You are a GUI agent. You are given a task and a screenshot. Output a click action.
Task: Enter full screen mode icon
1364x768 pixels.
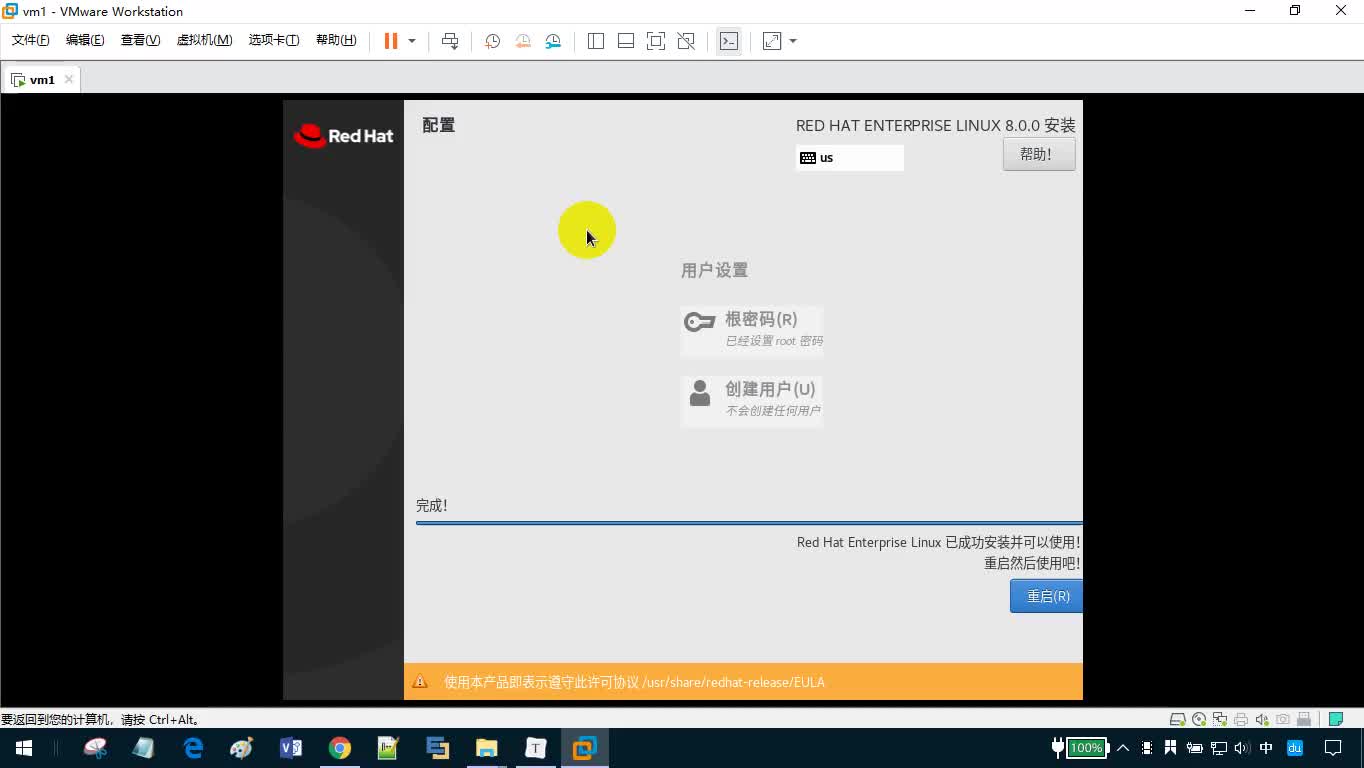[656, 41]
